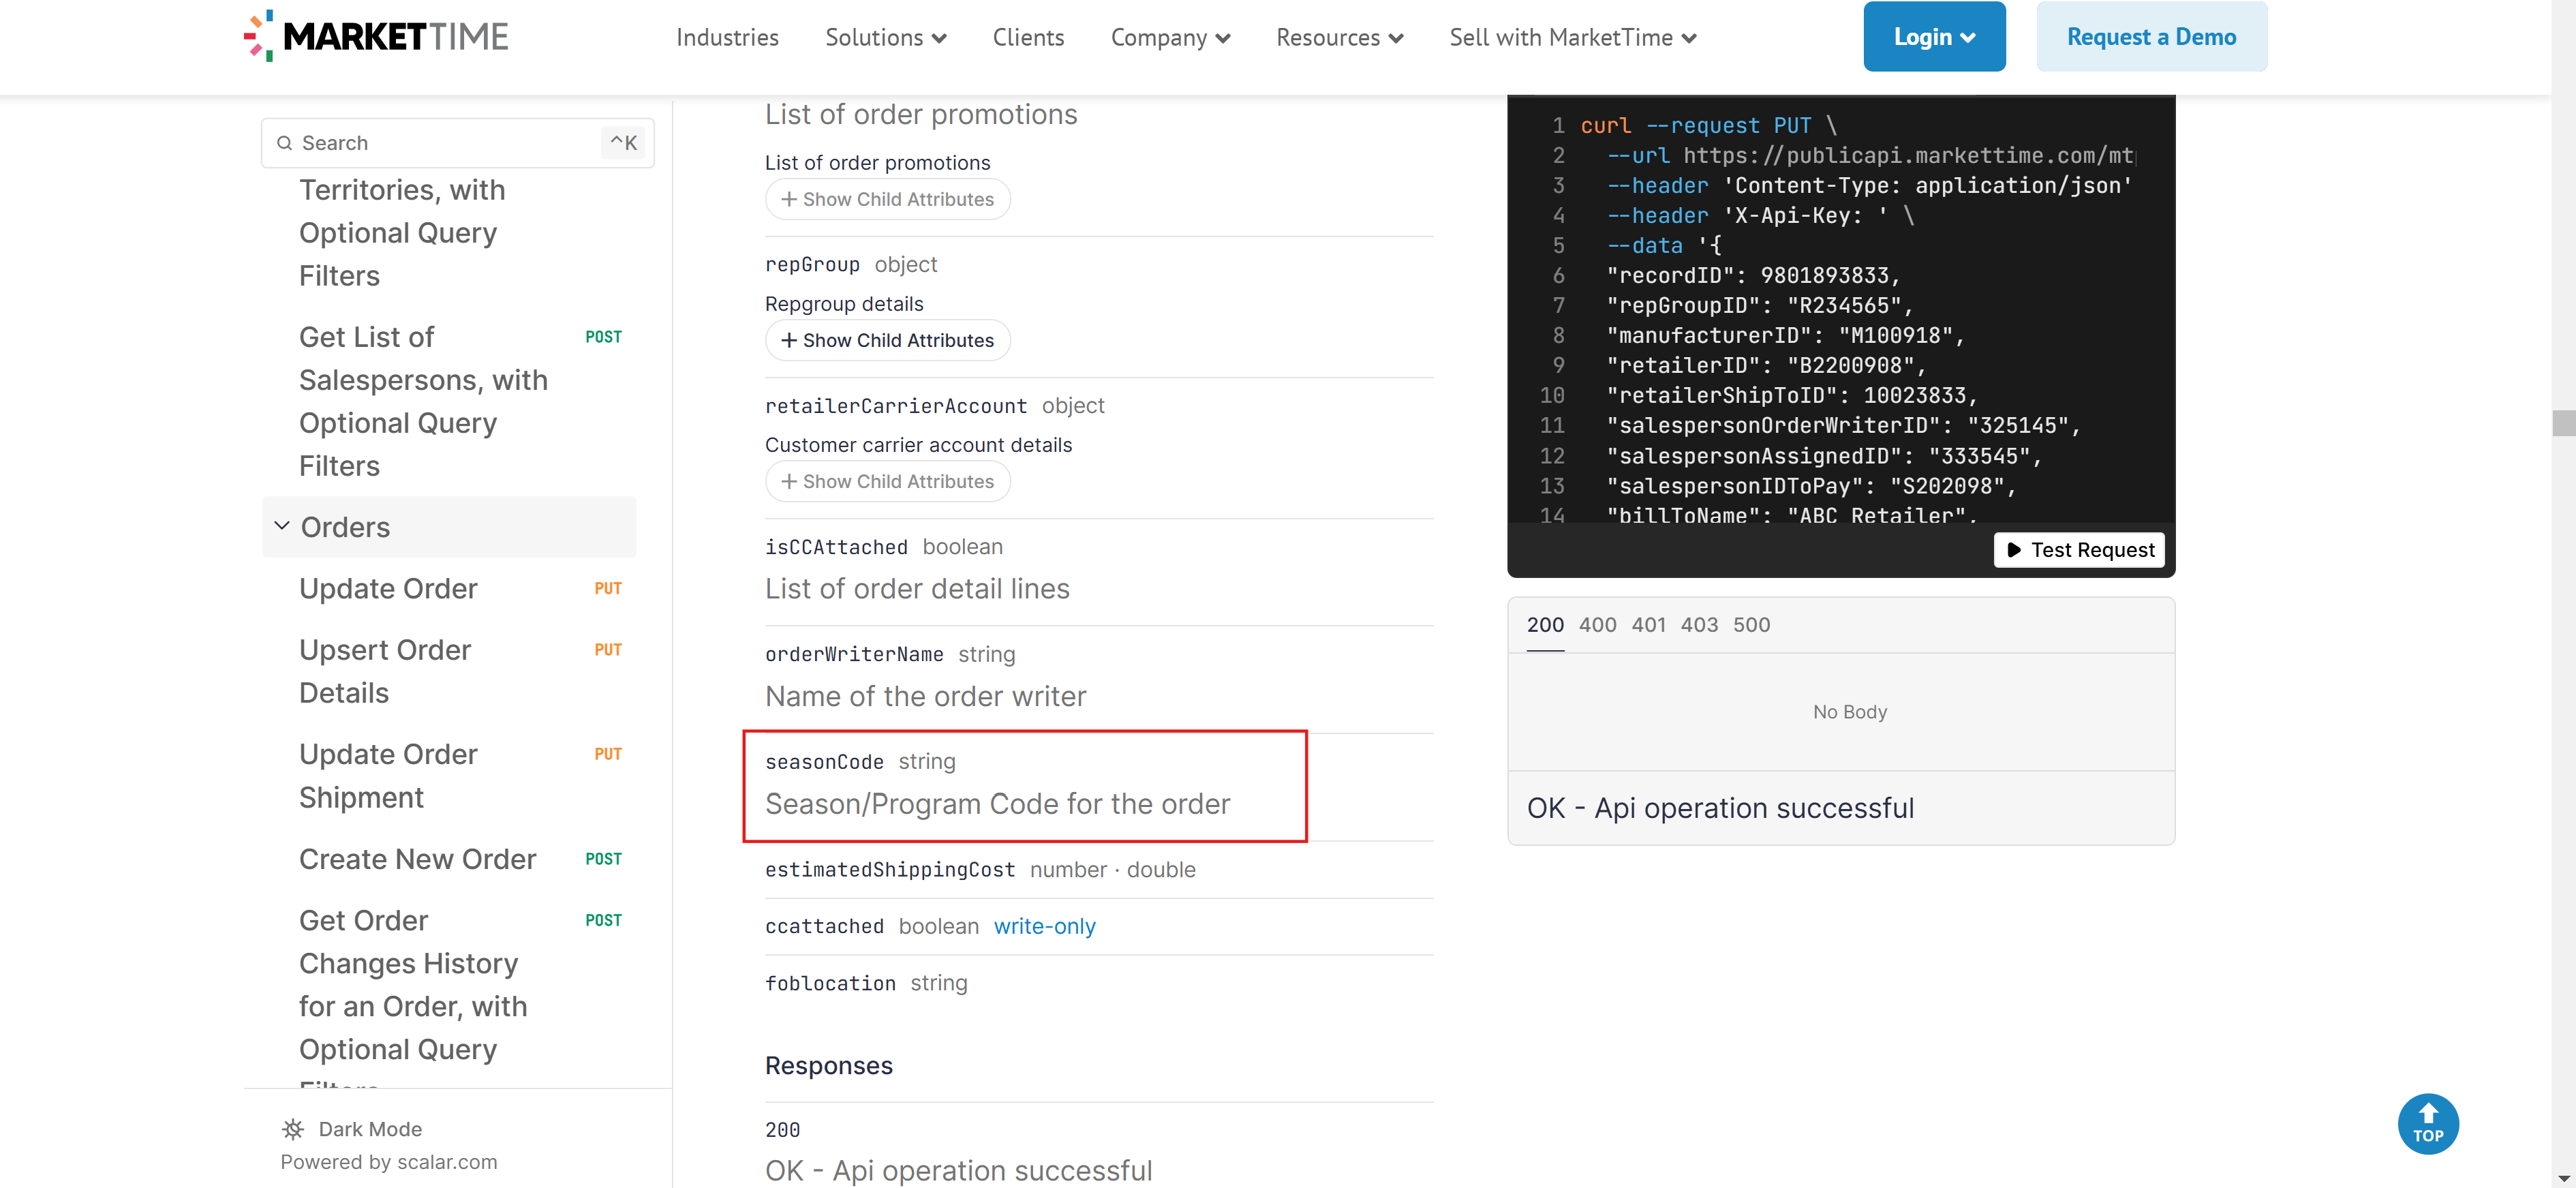This screenshot has width=2576, height=1188.
Task: Click the repGroup attribute name
Action: [812, 265]
